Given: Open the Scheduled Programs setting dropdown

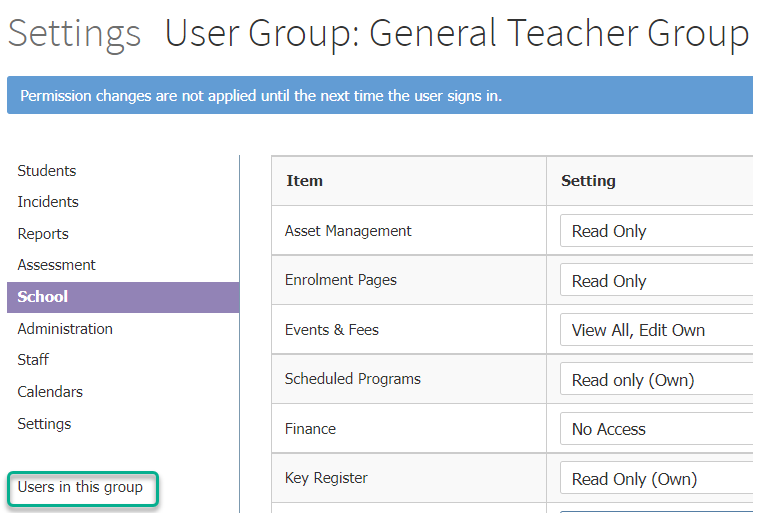Looking at the screenshot, I should coord(657,380).
